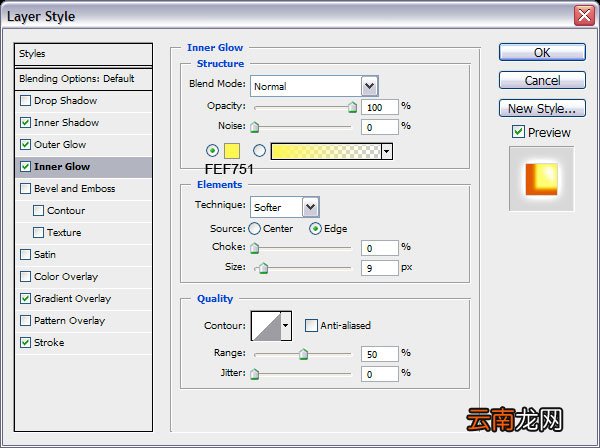The image size is (600, 448).
Task: Select the Bevel and Emboss row
Action: point(83,189)
